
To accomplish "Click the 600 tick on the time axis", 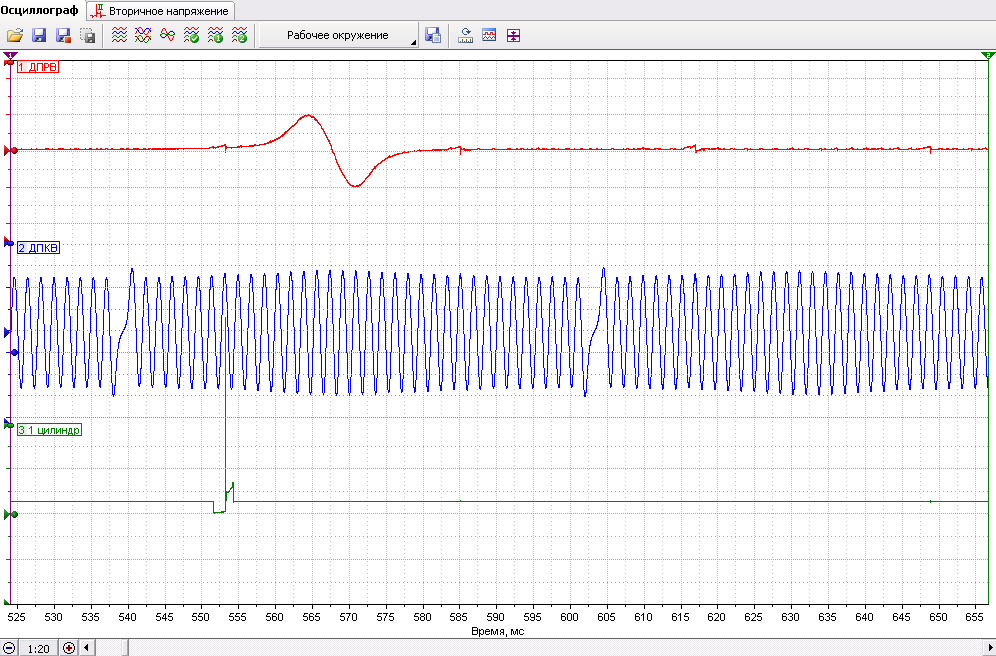I will [x=570, y=617].
